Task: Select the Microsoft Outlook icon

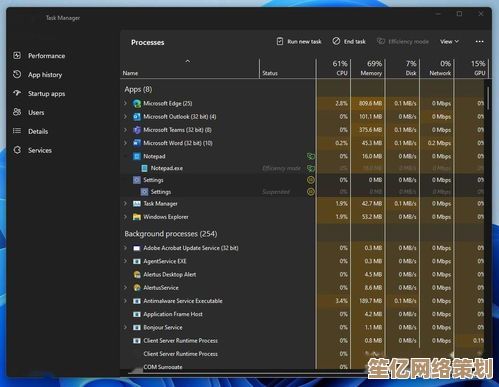Action: pyautogui.click(x=137, y=117)
